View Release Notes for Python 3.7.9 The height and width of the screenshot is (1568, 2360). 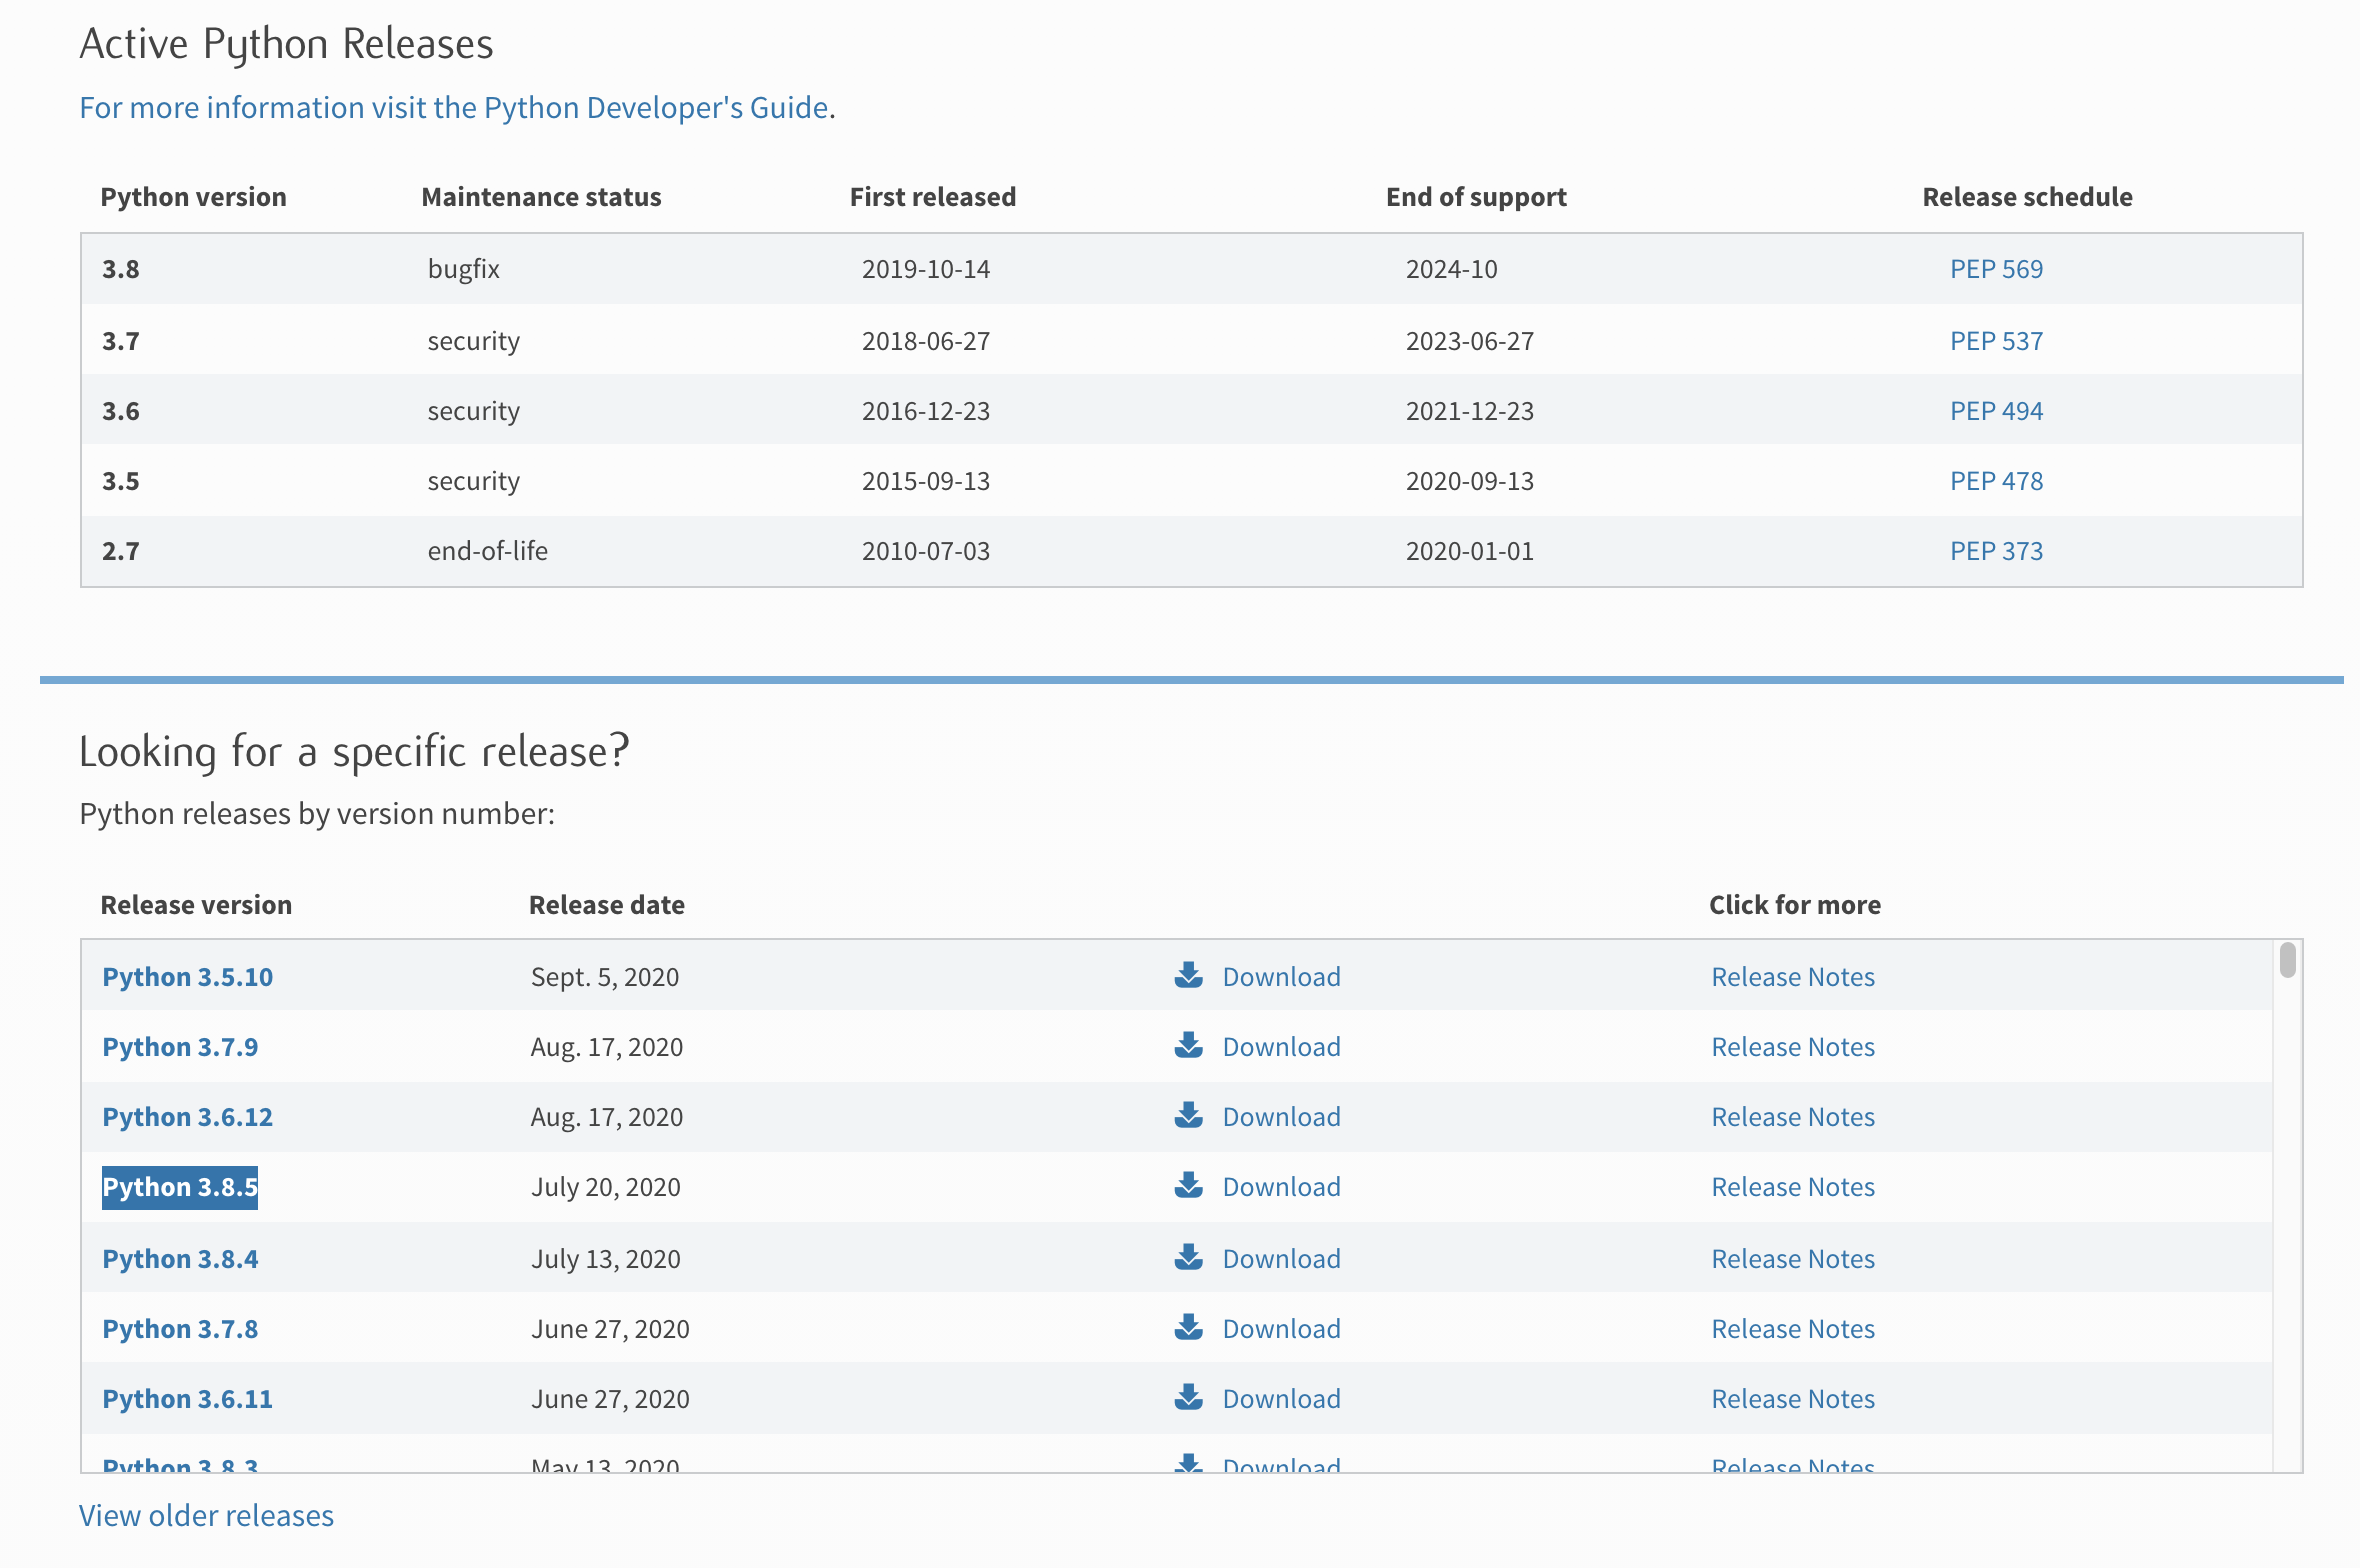click(x=1792, y=1047)
